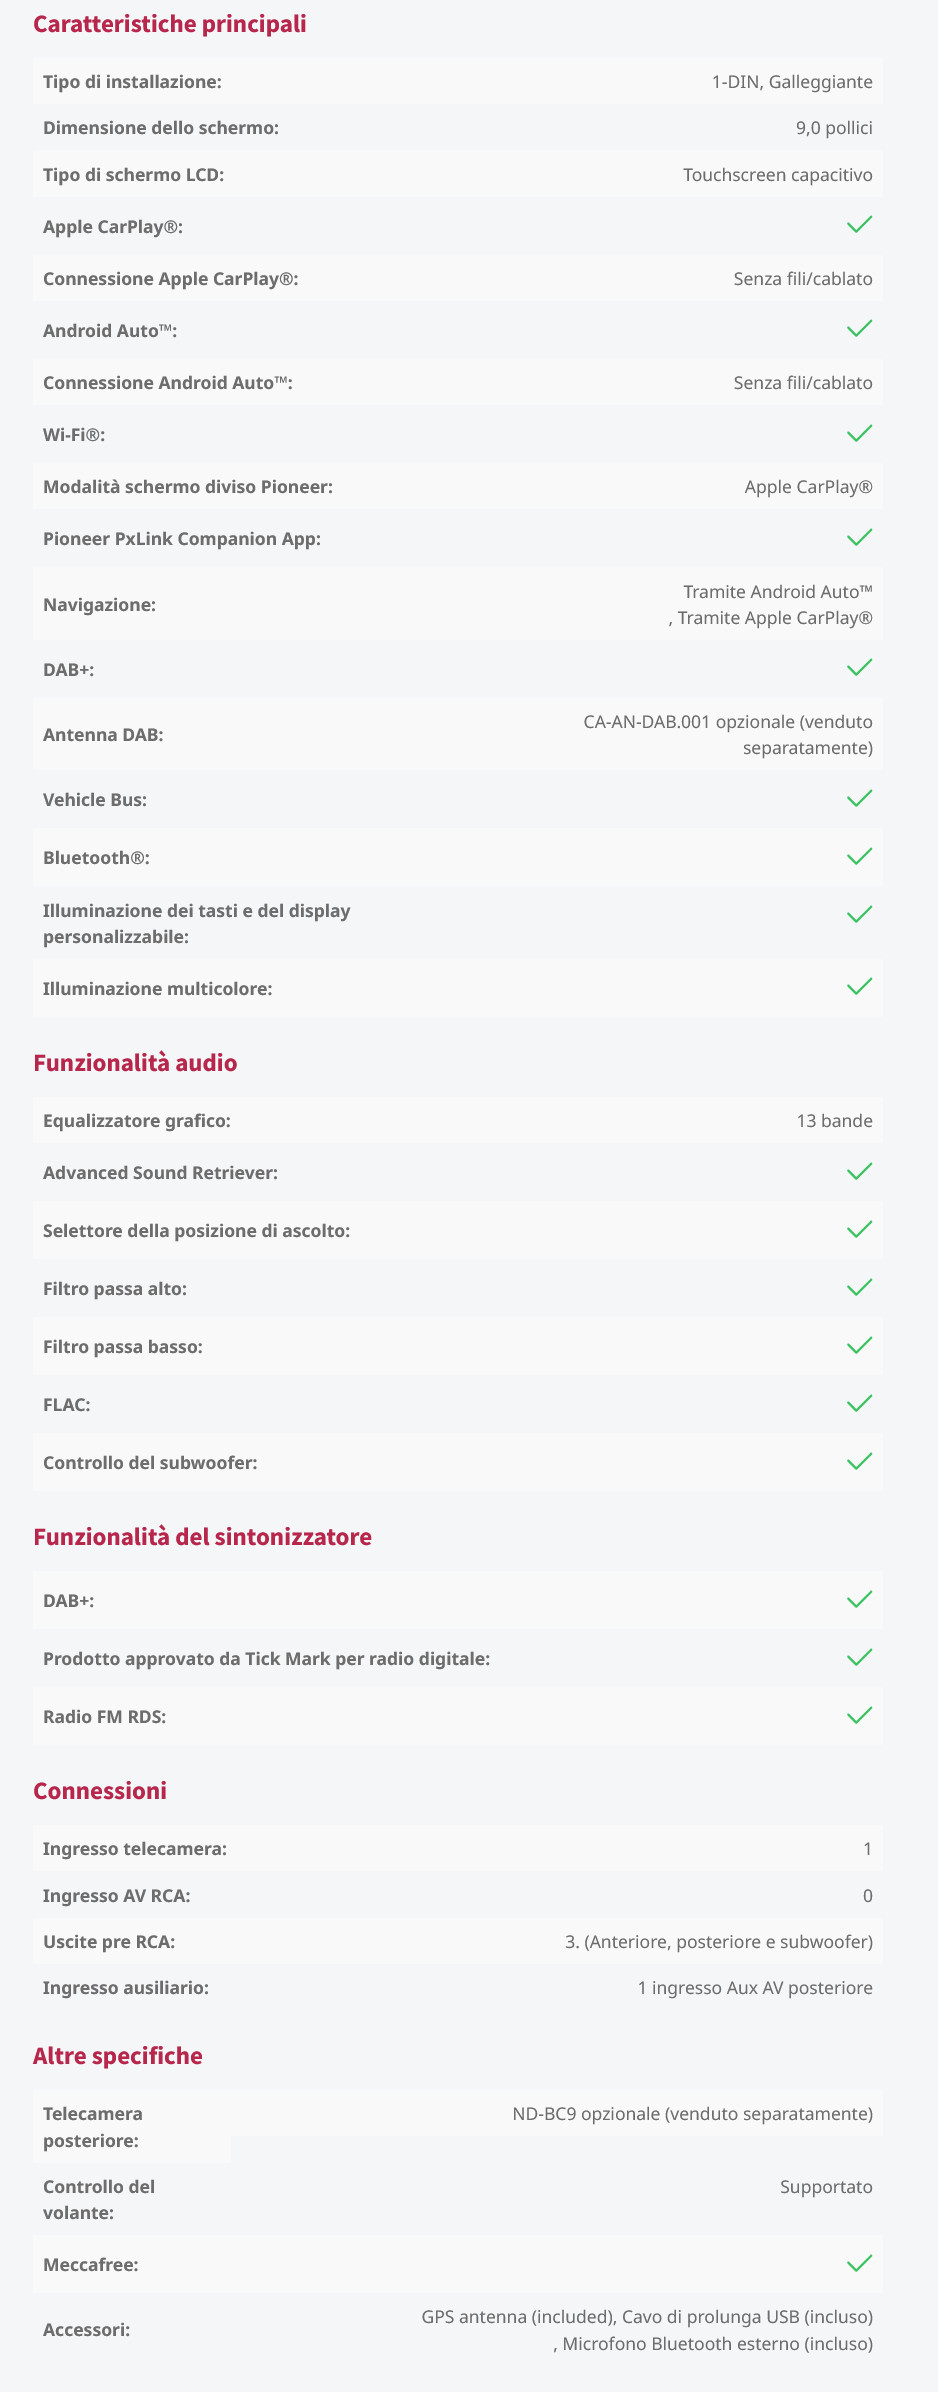
Task: Click the ND-BC9 opzionale rear camera text
Action: [x=692, y=2114]
